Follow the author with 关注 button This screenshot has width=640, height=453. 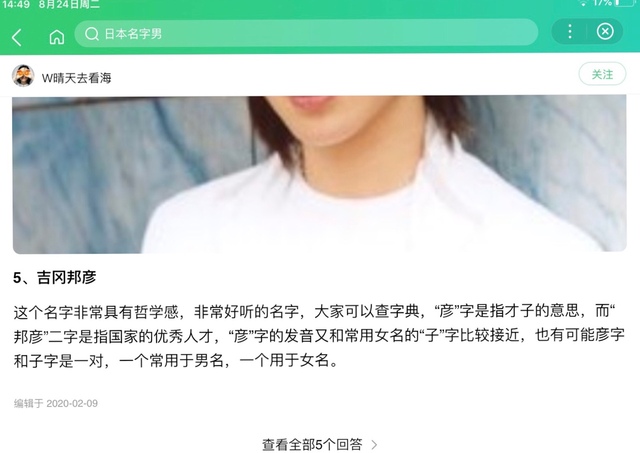point(602,74)
